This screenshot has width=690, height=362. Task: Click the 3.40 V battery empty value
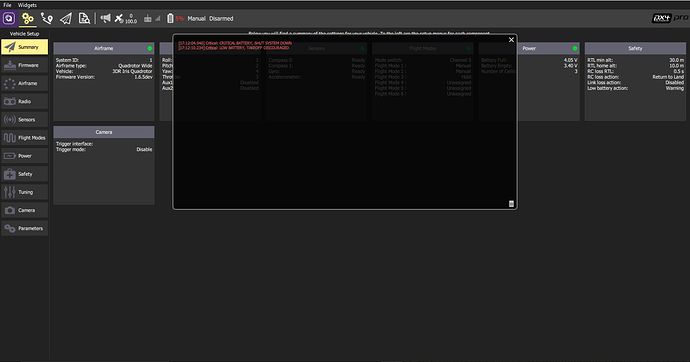coord(570,66)
